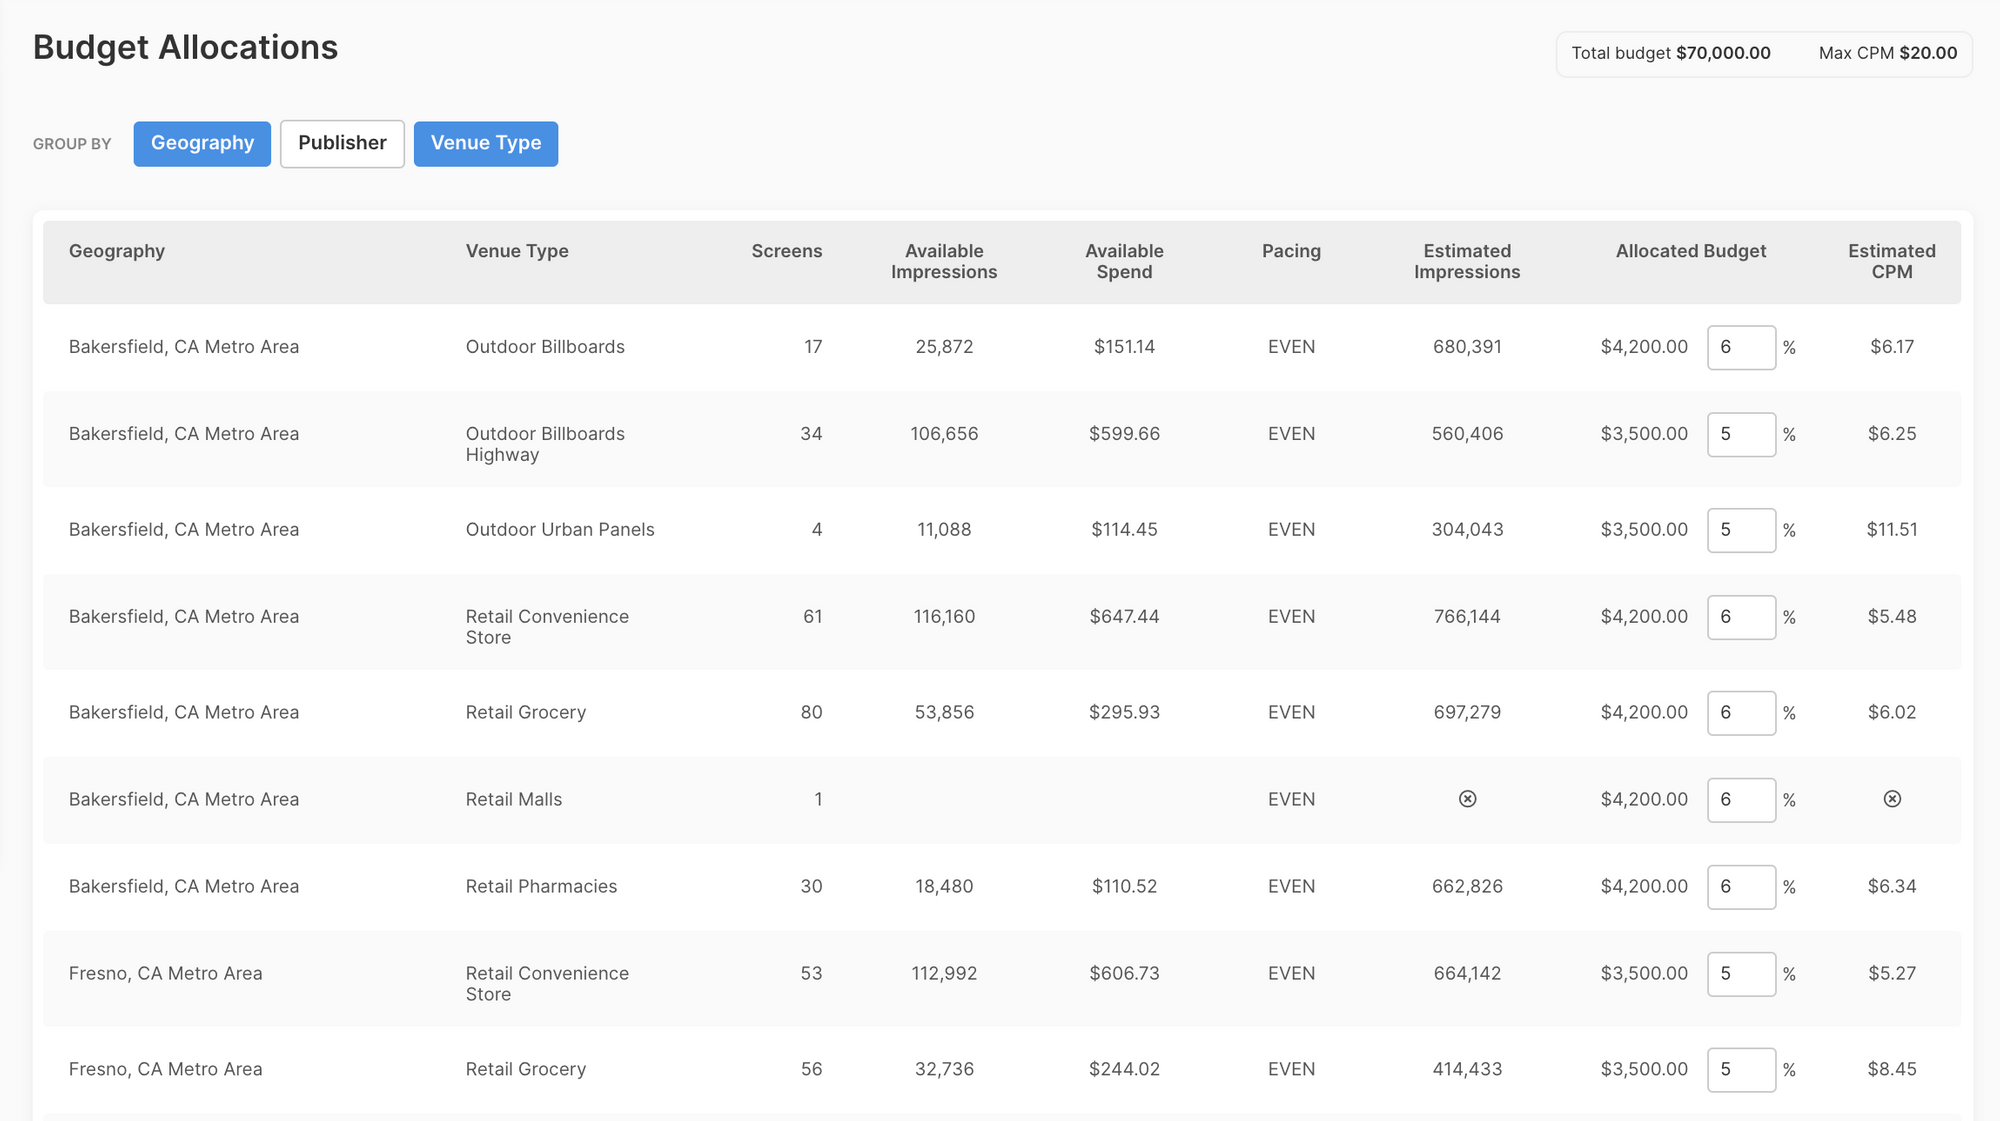Select the percentage field for Outdoor Billboards row
The width and height of the screenshot is (2000, 1121).
click(x=1741, y=347)
